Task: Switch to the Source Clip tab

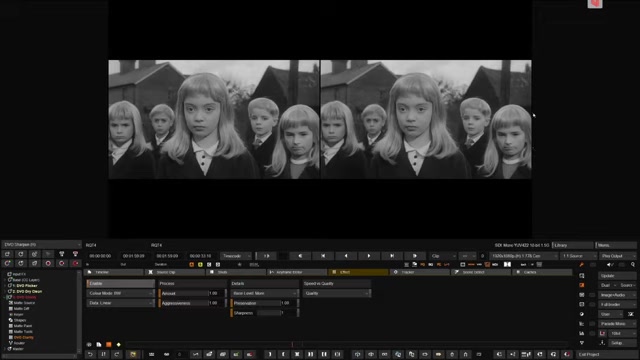Action: [x=176, y=272]
